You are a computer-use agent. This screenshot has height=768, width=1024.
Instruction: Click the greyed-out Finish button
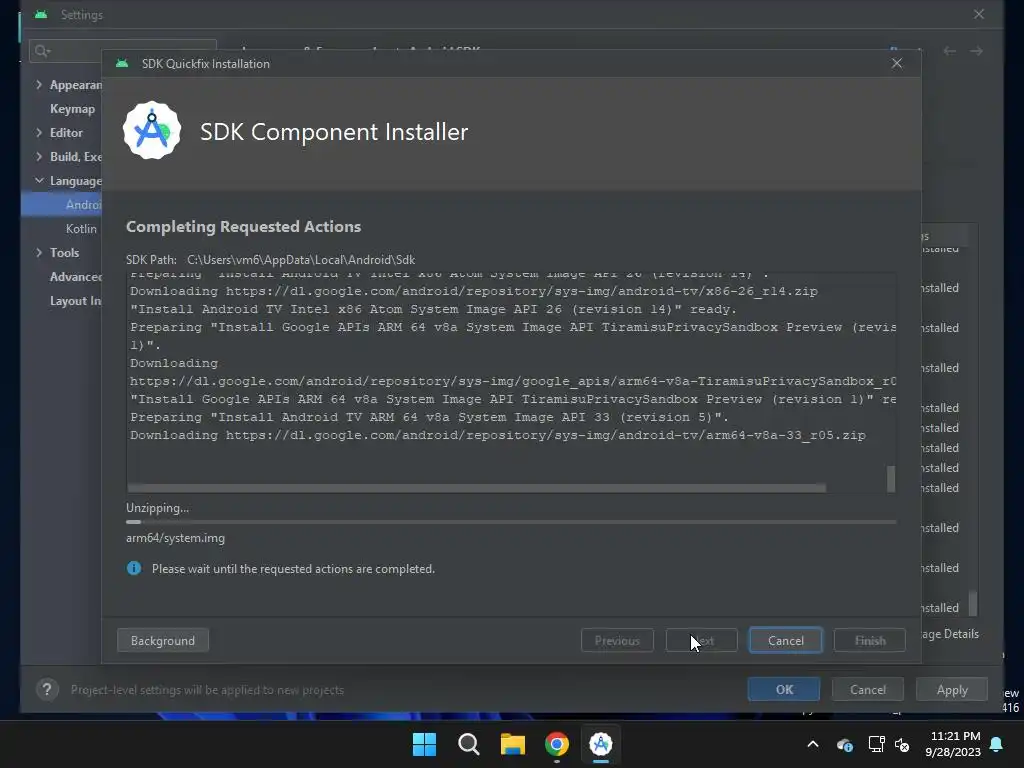point(870,641)
